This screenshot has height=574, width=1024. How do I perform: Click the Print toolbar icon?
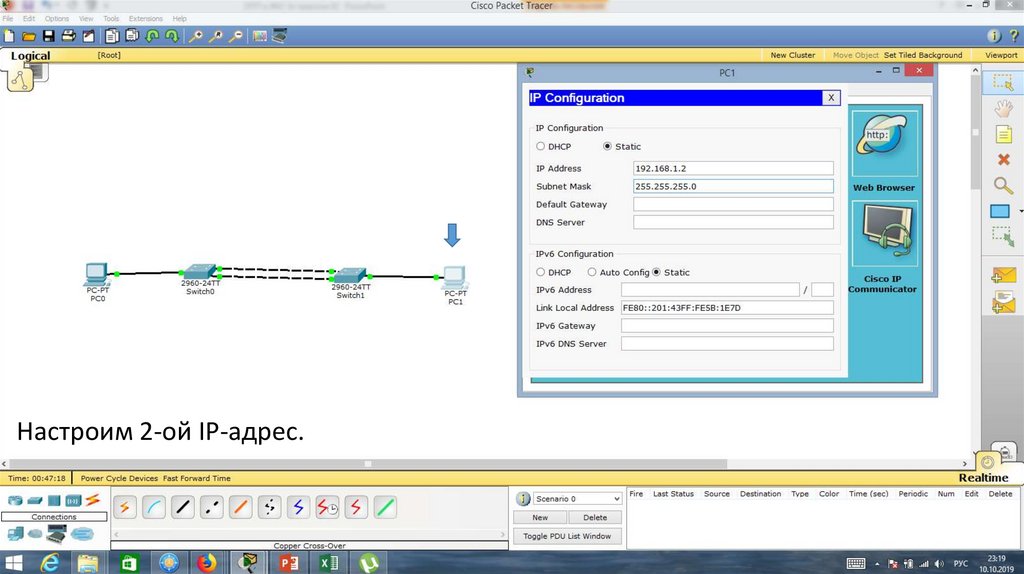coord(69,37)
